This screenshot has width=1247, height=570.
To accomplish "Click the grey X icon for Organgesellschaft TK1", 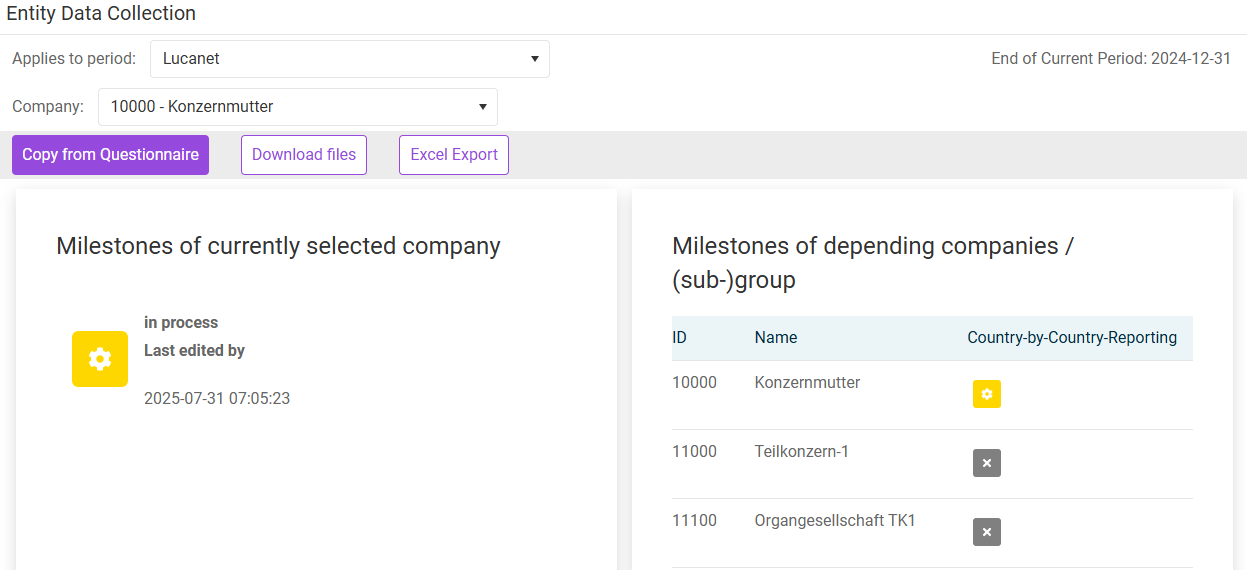I will click(986, 532).
